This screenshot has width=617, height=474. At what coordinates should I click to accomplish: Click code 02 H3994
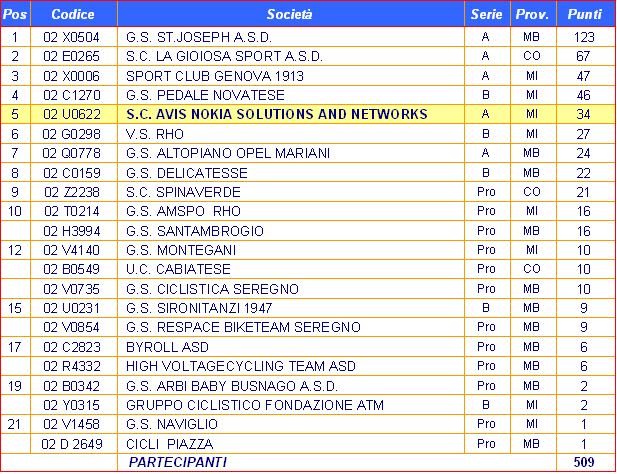coord(72,231)
